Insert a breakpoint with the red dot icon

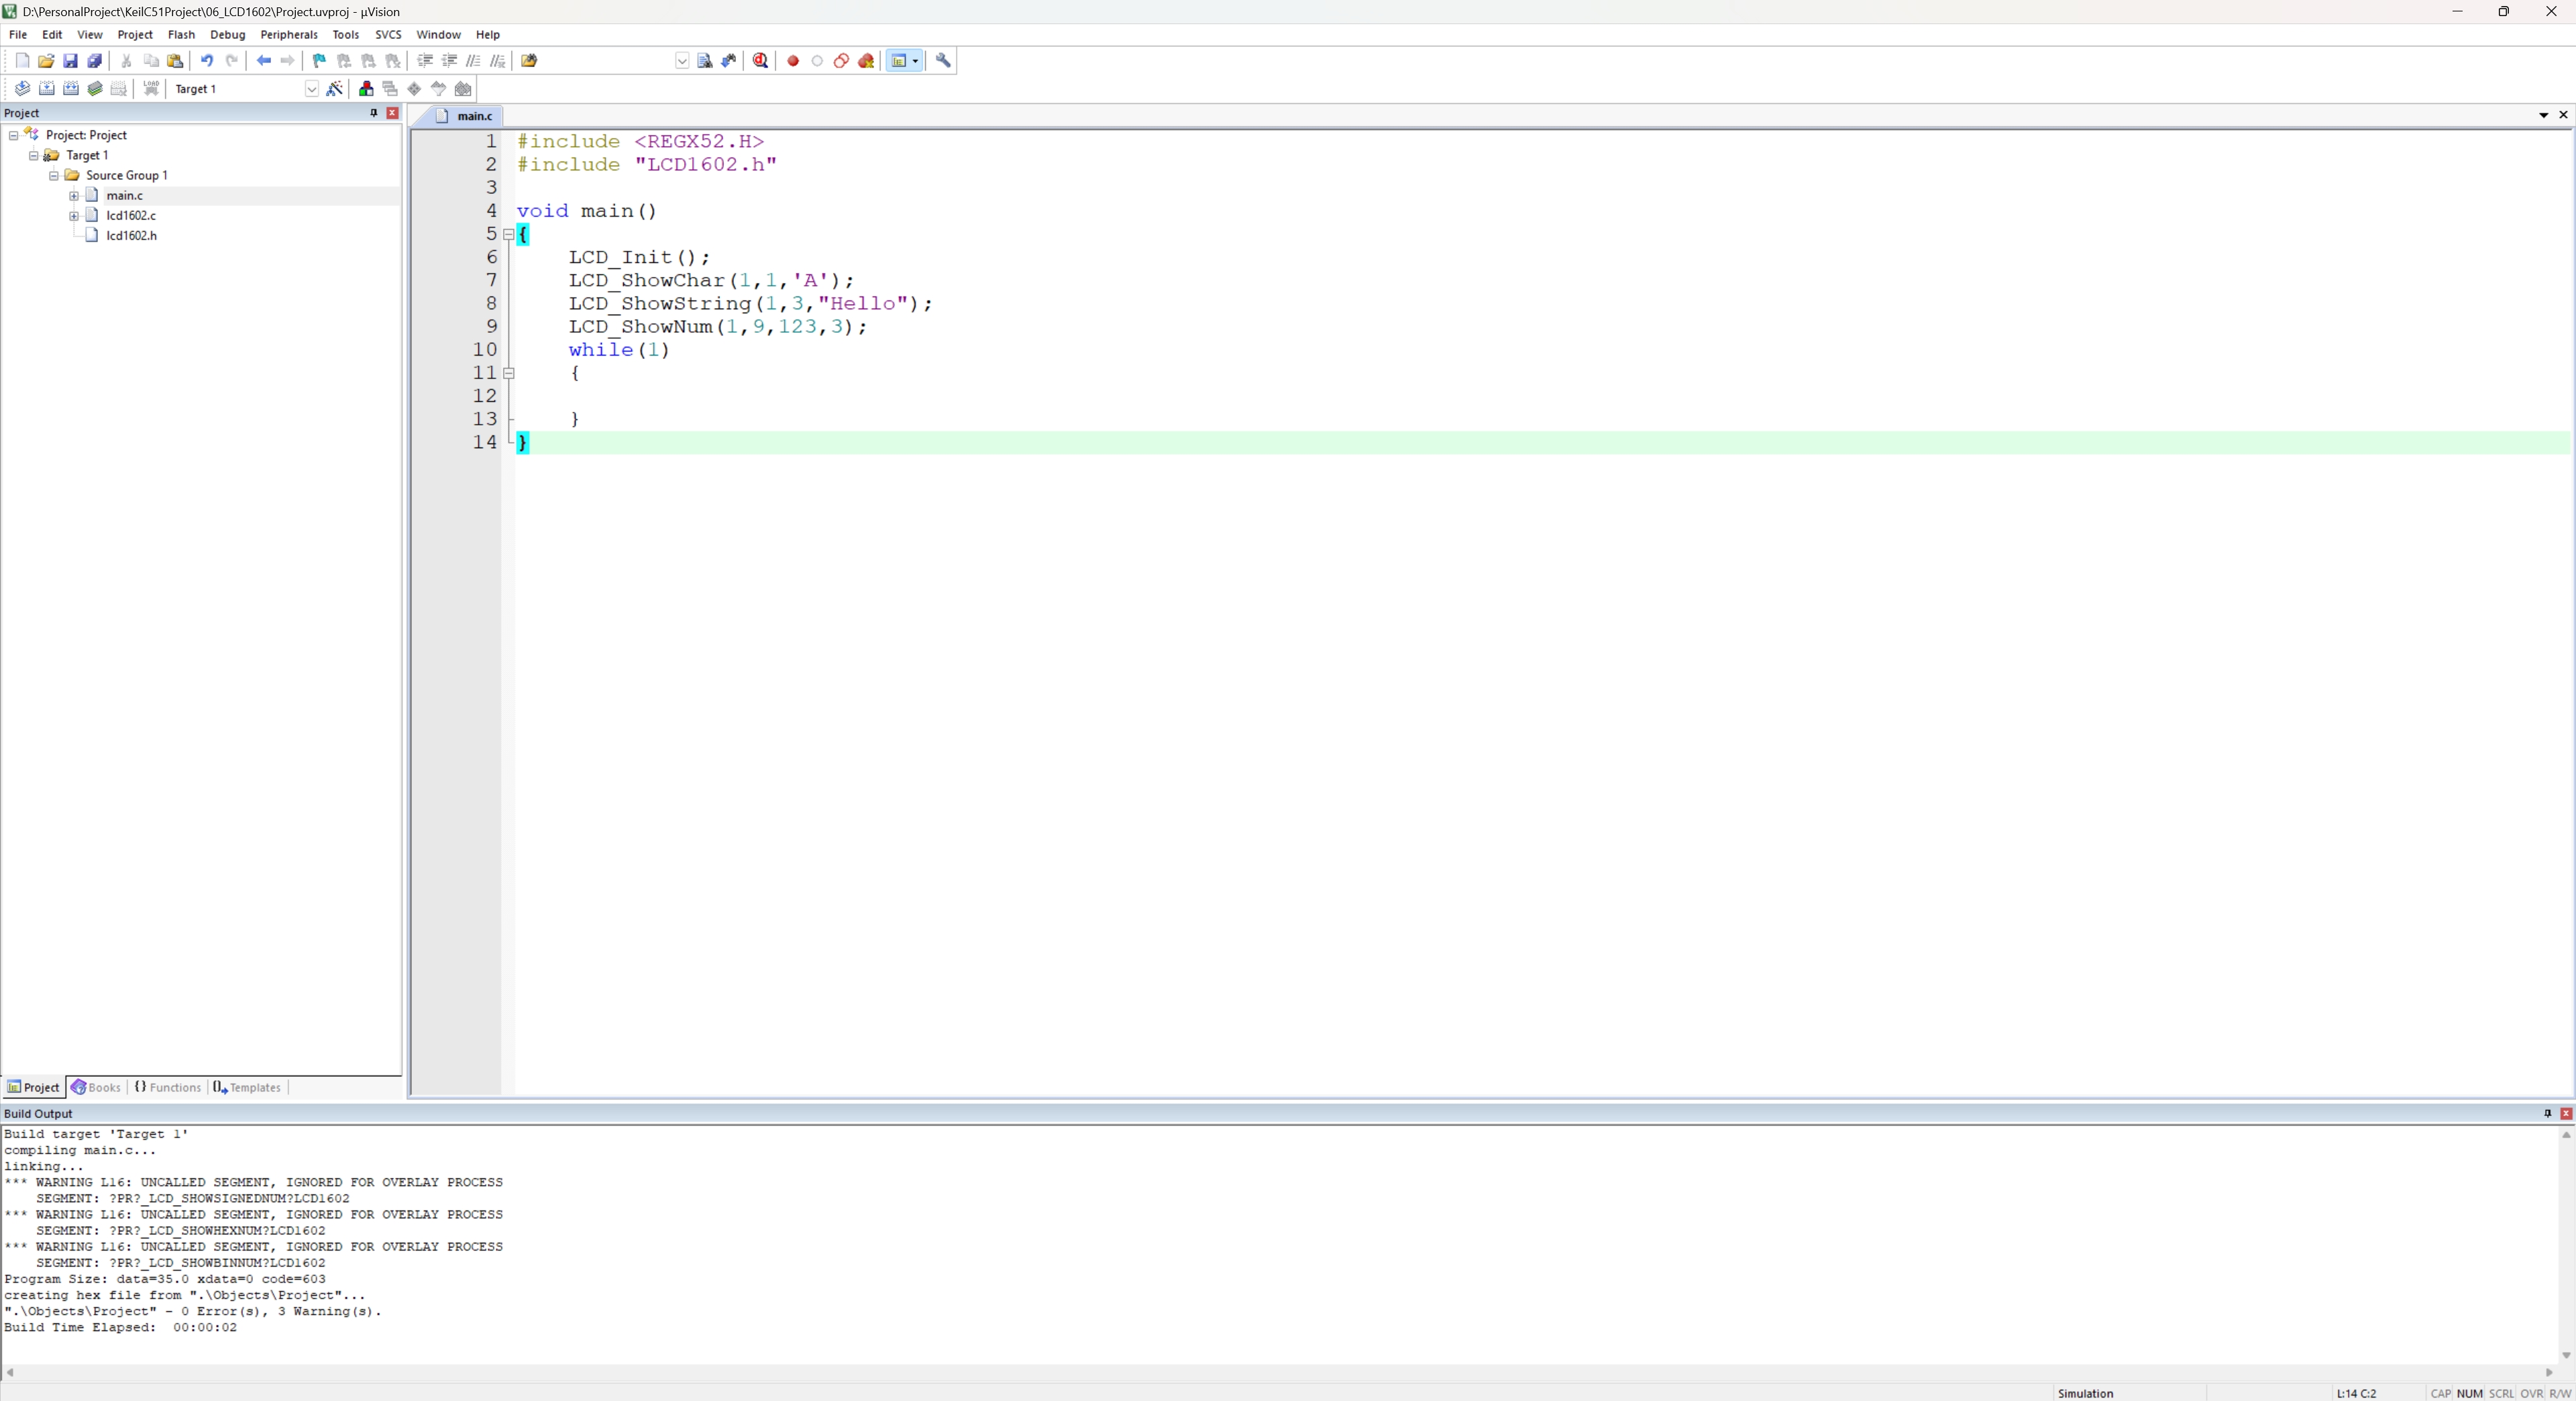[x=793, y=61]
